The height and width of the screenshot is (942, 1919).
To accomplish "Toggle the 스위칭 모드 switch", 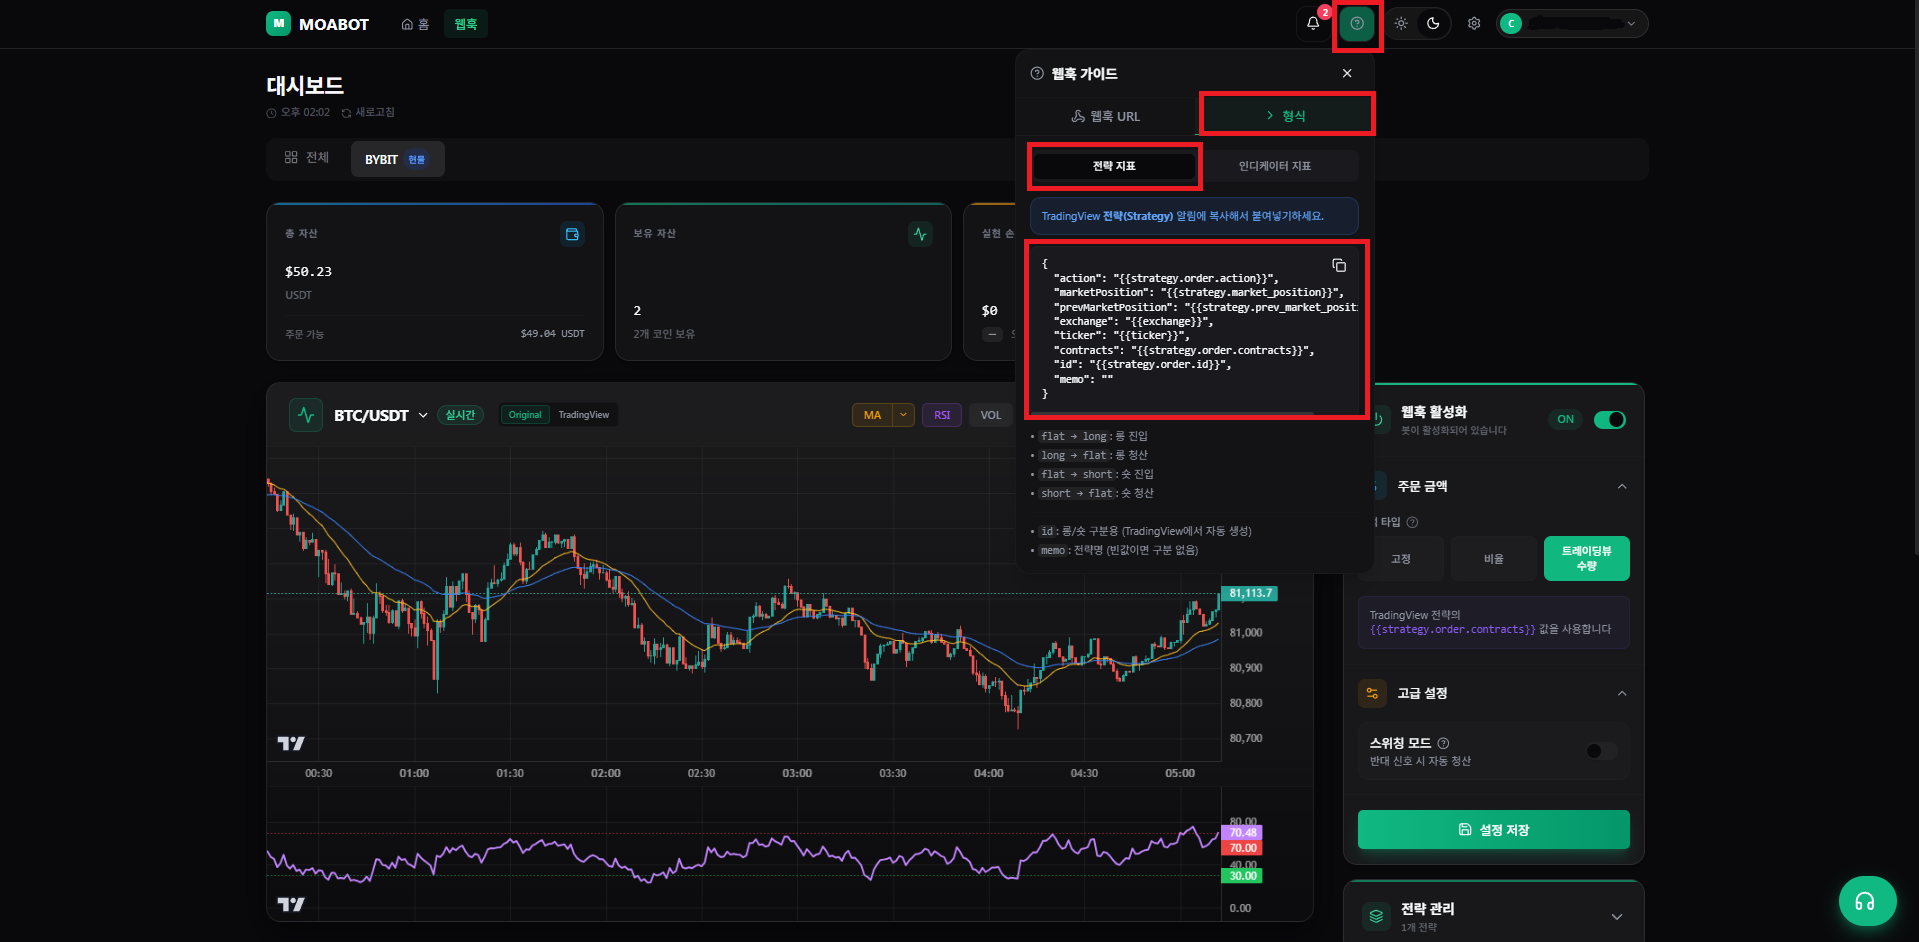I will tap(1601, 751).
